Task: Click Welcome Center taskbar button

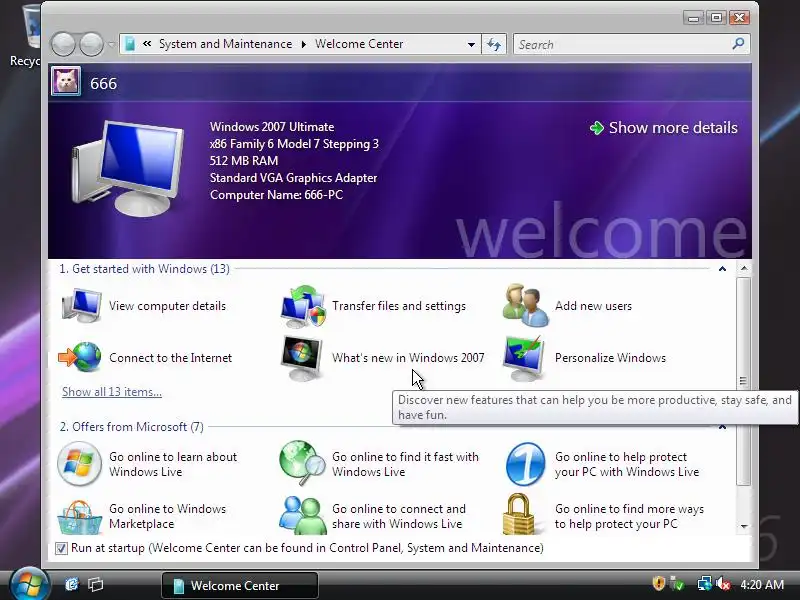Action: pyautogui.click(x=240, y=585)
